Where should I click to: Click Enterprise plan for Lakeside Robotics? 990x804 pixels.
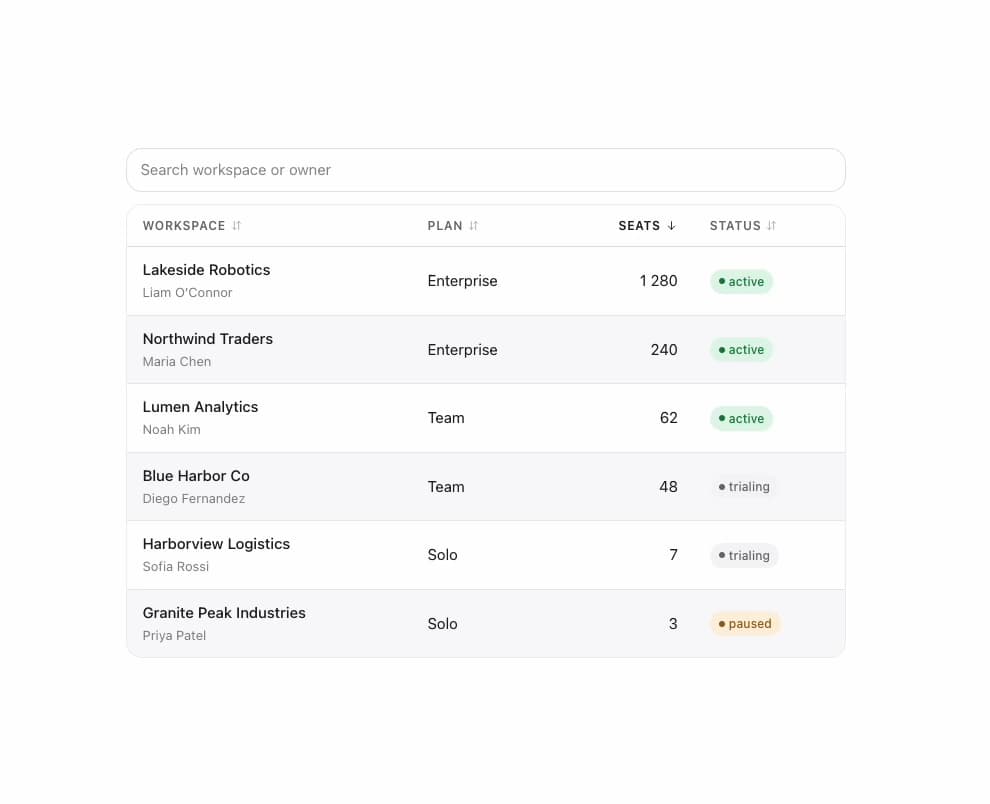462,280
